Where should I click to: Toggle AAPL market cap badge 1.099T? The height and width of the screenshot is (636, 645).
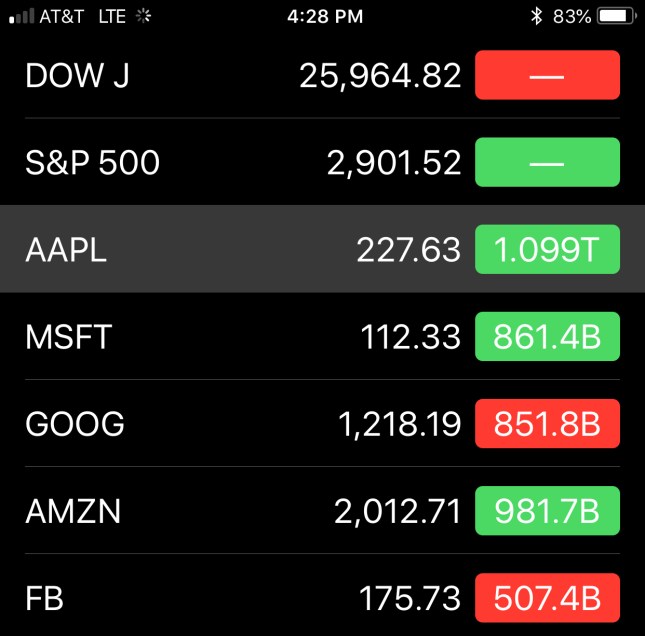(547, 250)
